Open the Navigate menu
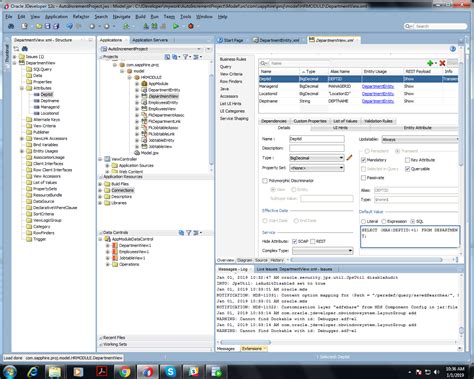The height and width of the screenshot is (379, 474). (x=121, y=16)
